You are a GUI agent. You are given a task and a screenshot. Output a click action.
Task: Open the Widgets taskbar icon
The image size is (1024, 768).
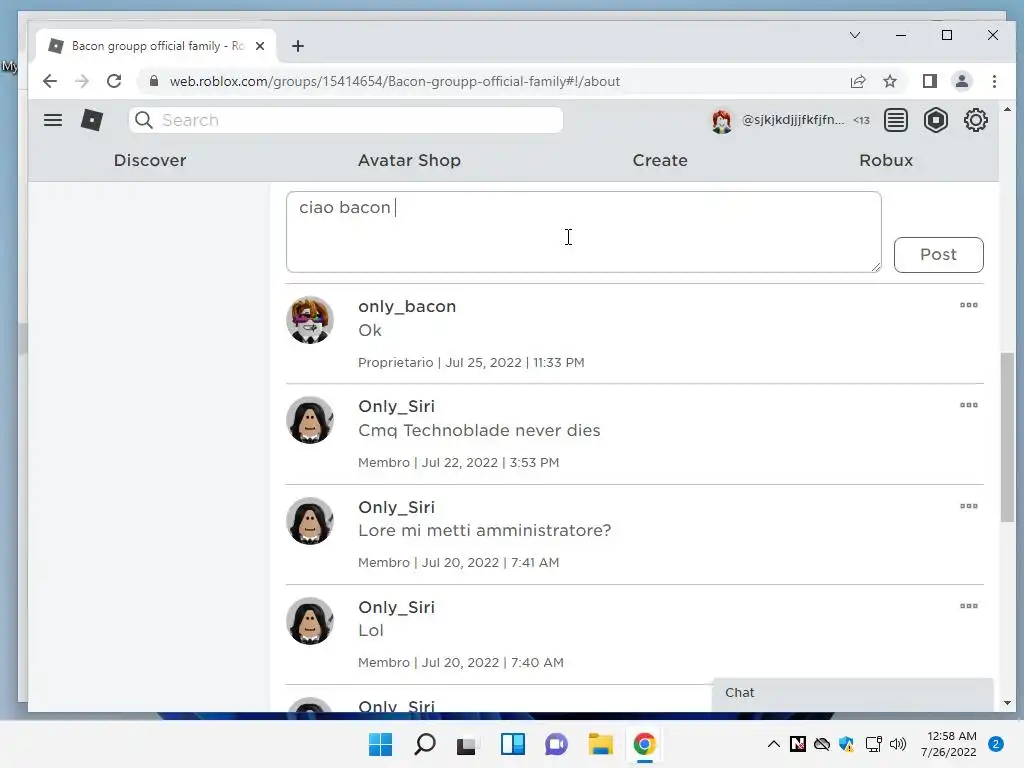513,744
